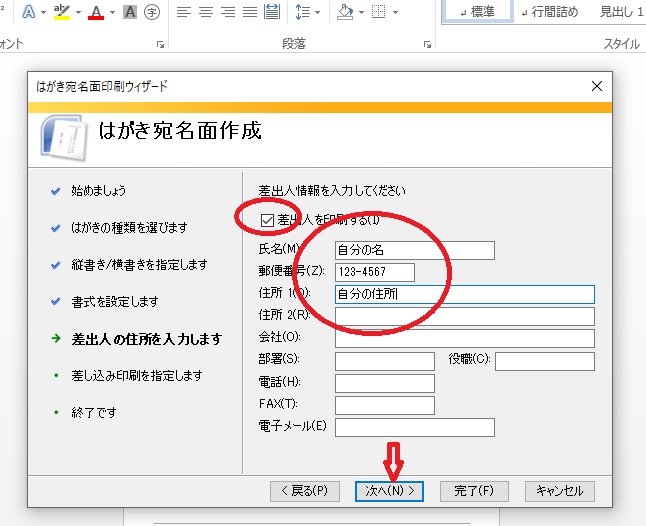Open the shading color dropdown arrow

[x=362, y=12]
